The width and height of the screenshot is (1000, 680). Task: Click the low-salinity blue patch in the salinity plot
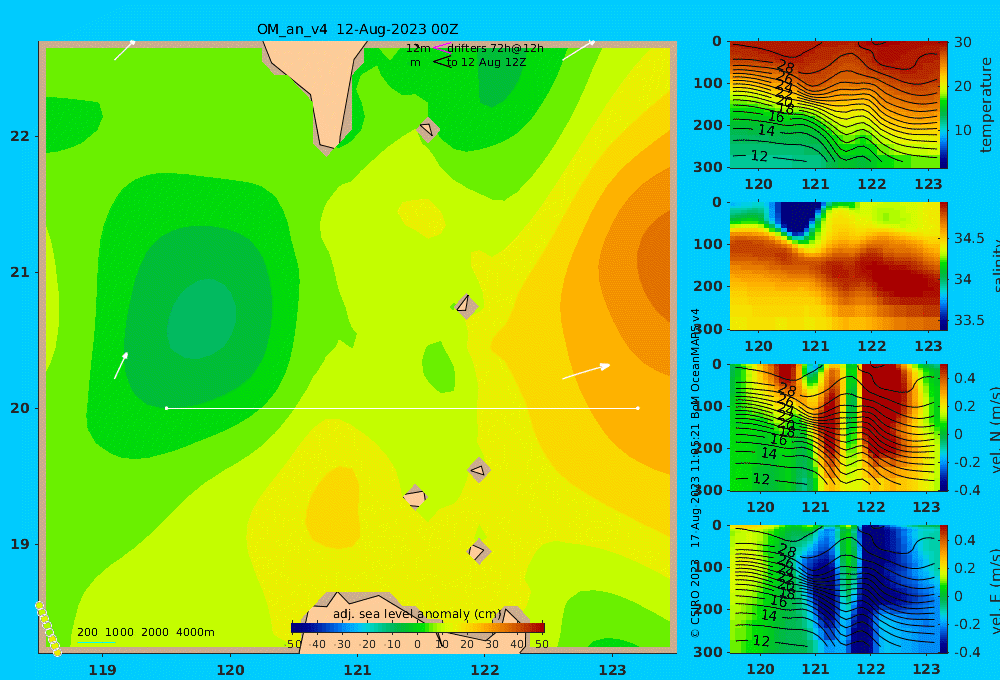(797, 219)
